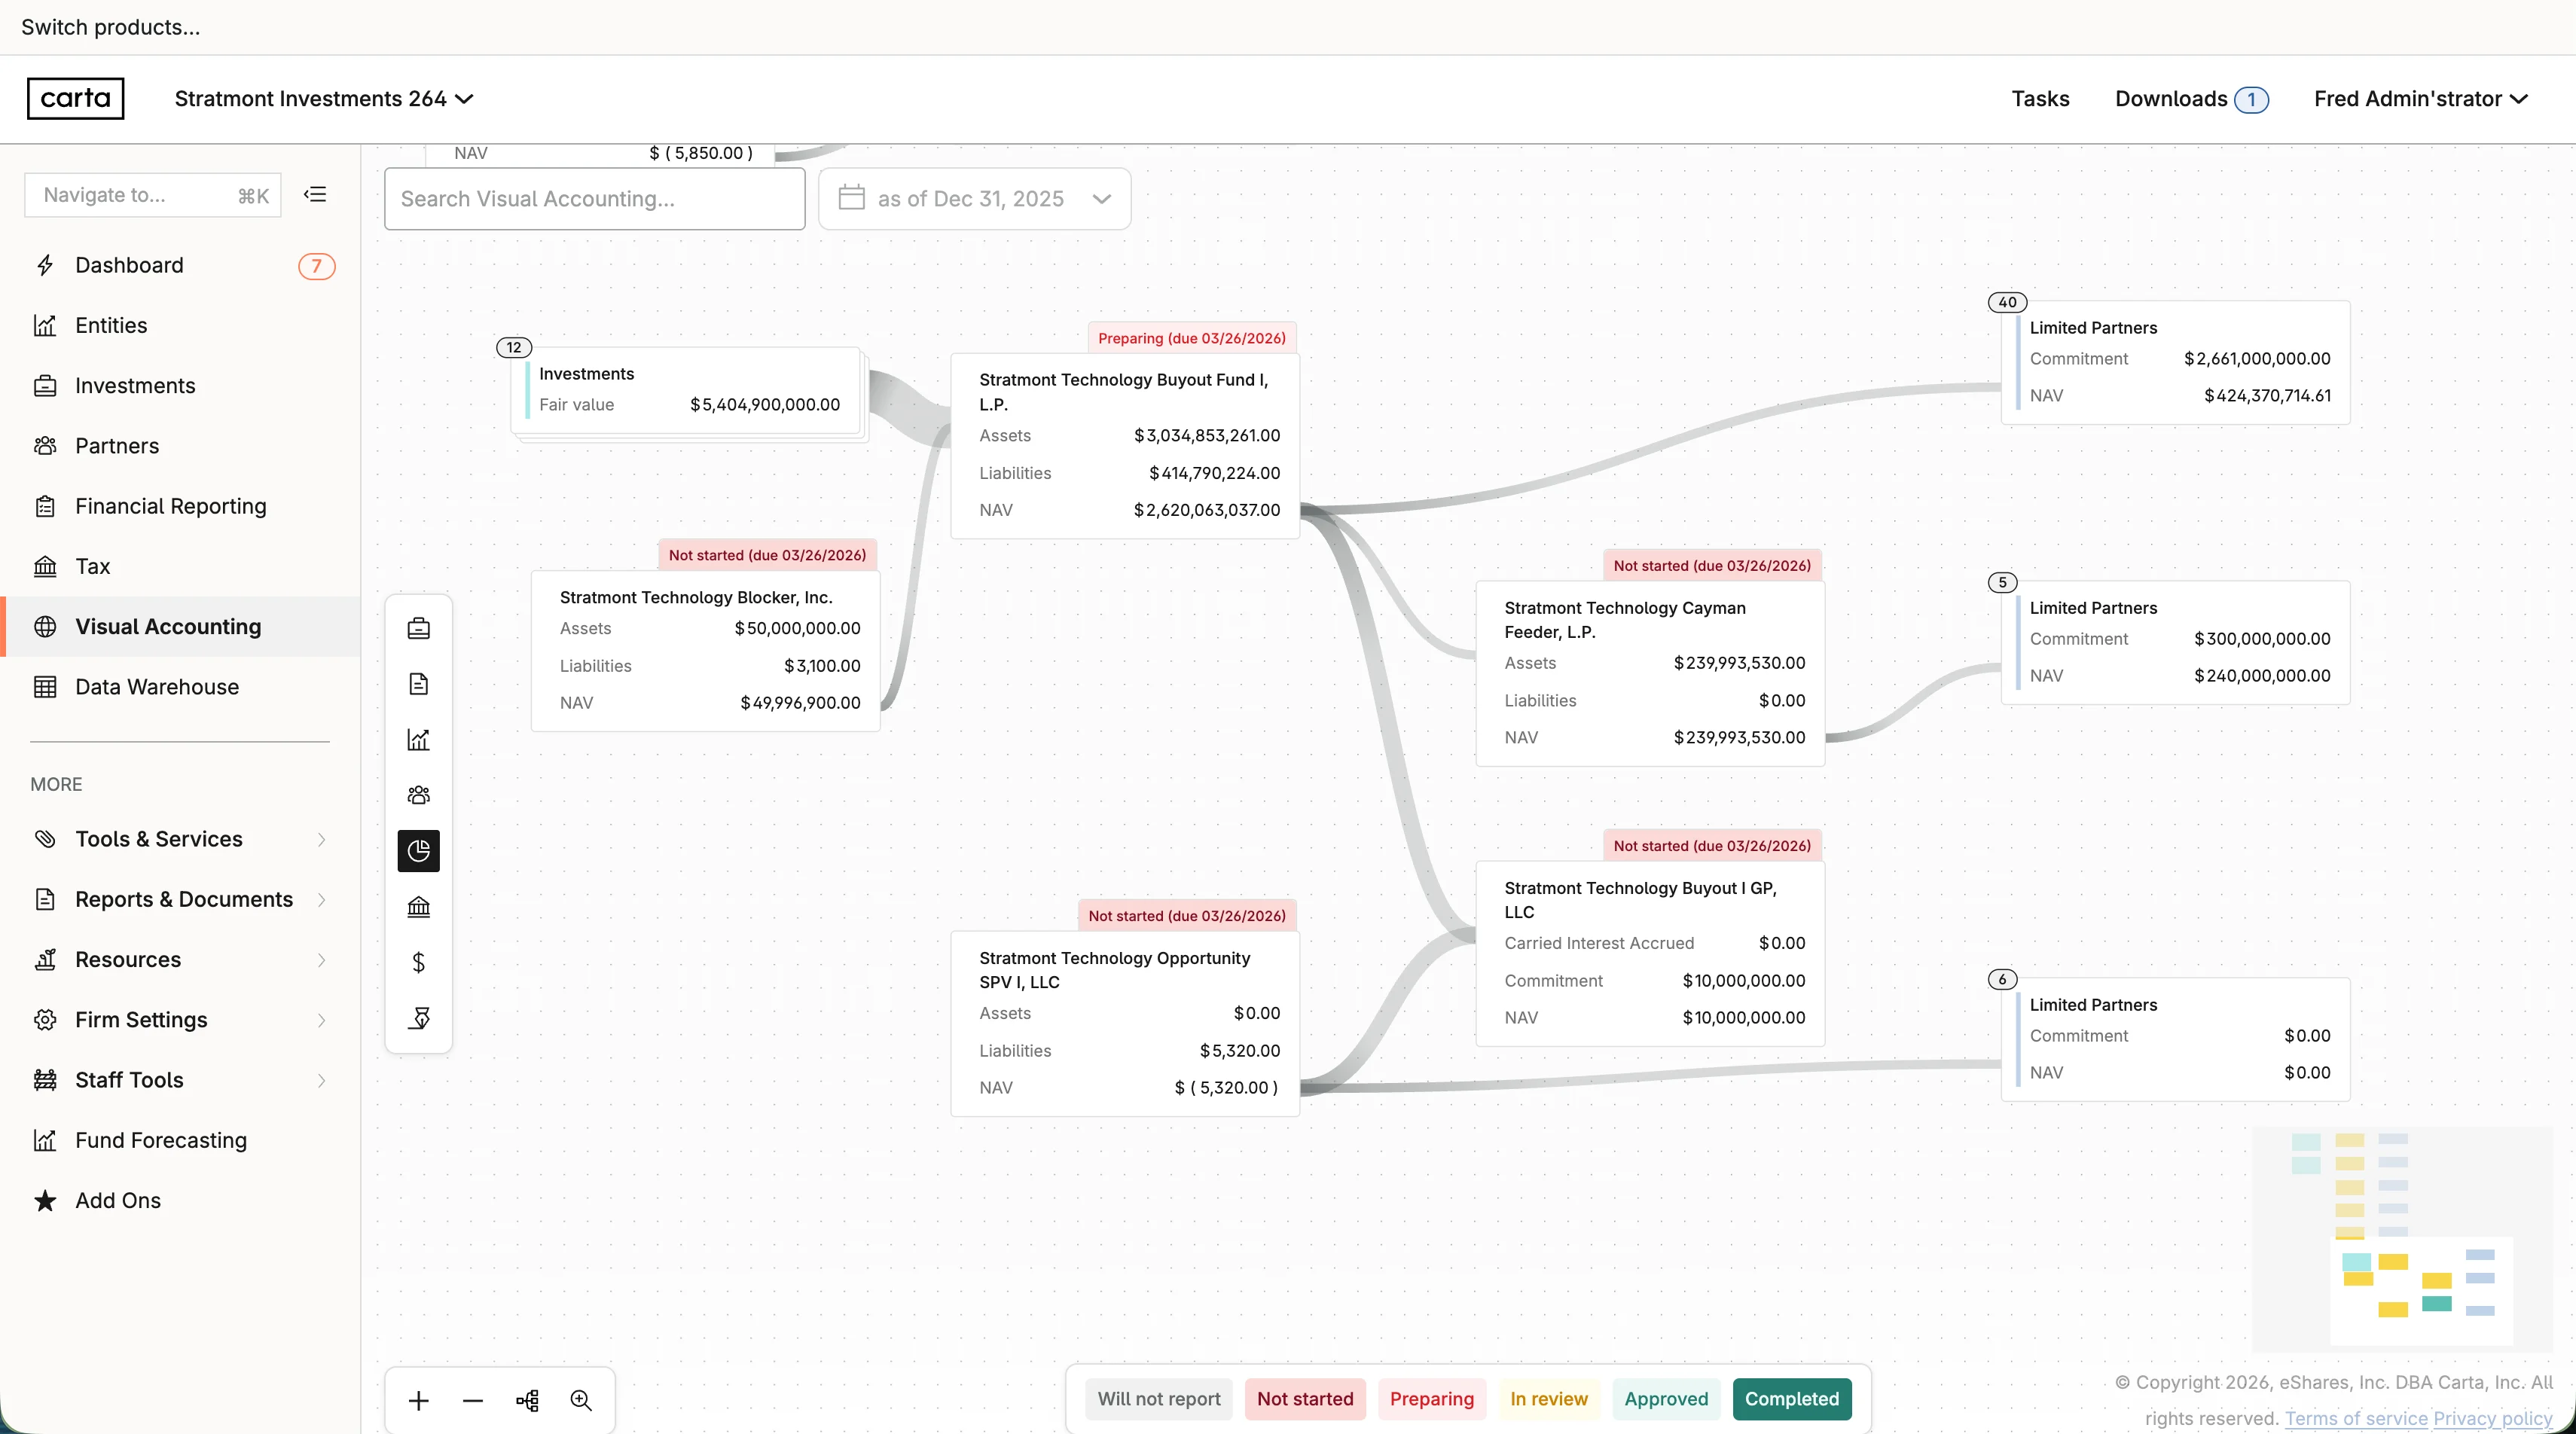
Task: Click the calendar icon in date selector
Action: 851,197
